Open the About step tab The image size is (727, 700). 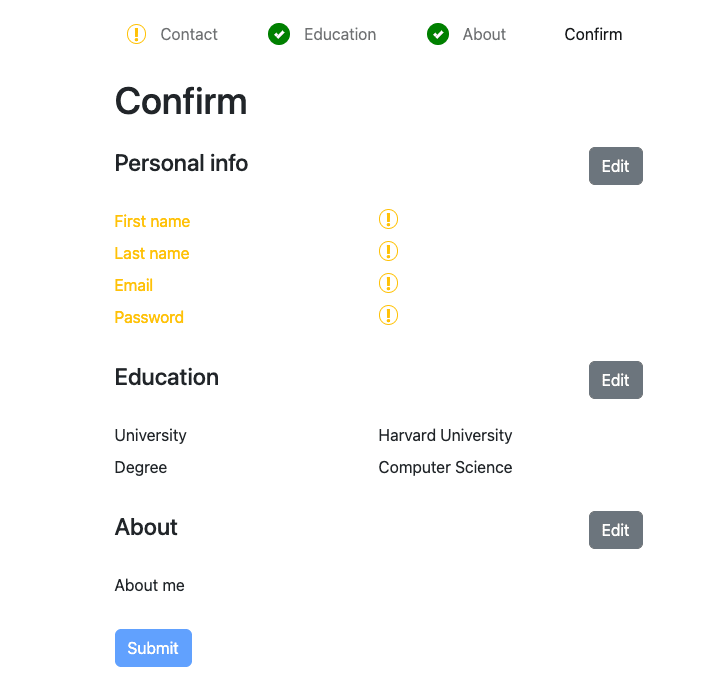(x=484, y=34)
